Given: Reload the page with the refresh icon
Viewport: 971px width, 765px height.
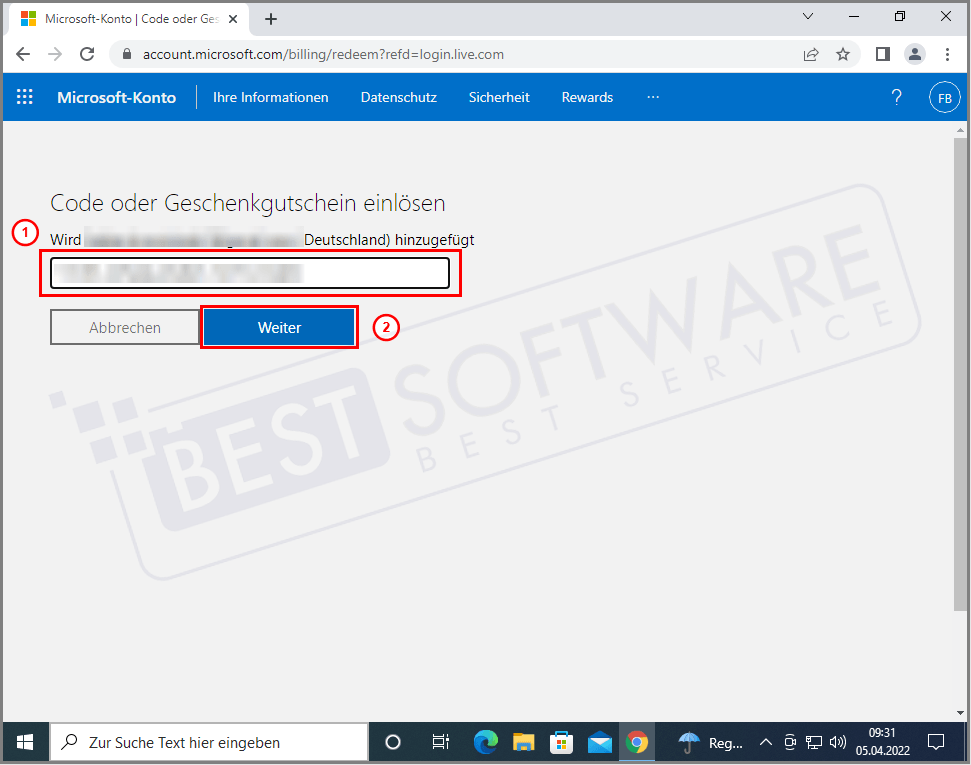Looking at the screenshot, I should click(x=87, y=54).
